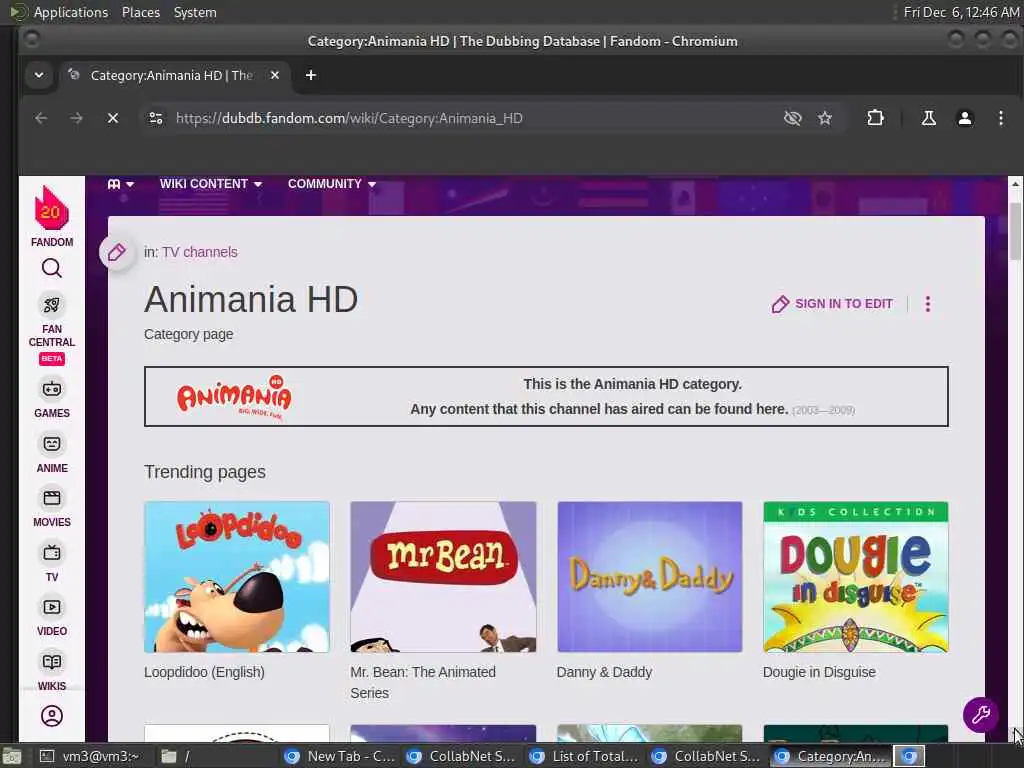The image size is (1024, 768).
Task: Close the Category:Animania HD tab
Action: (275, 75)
